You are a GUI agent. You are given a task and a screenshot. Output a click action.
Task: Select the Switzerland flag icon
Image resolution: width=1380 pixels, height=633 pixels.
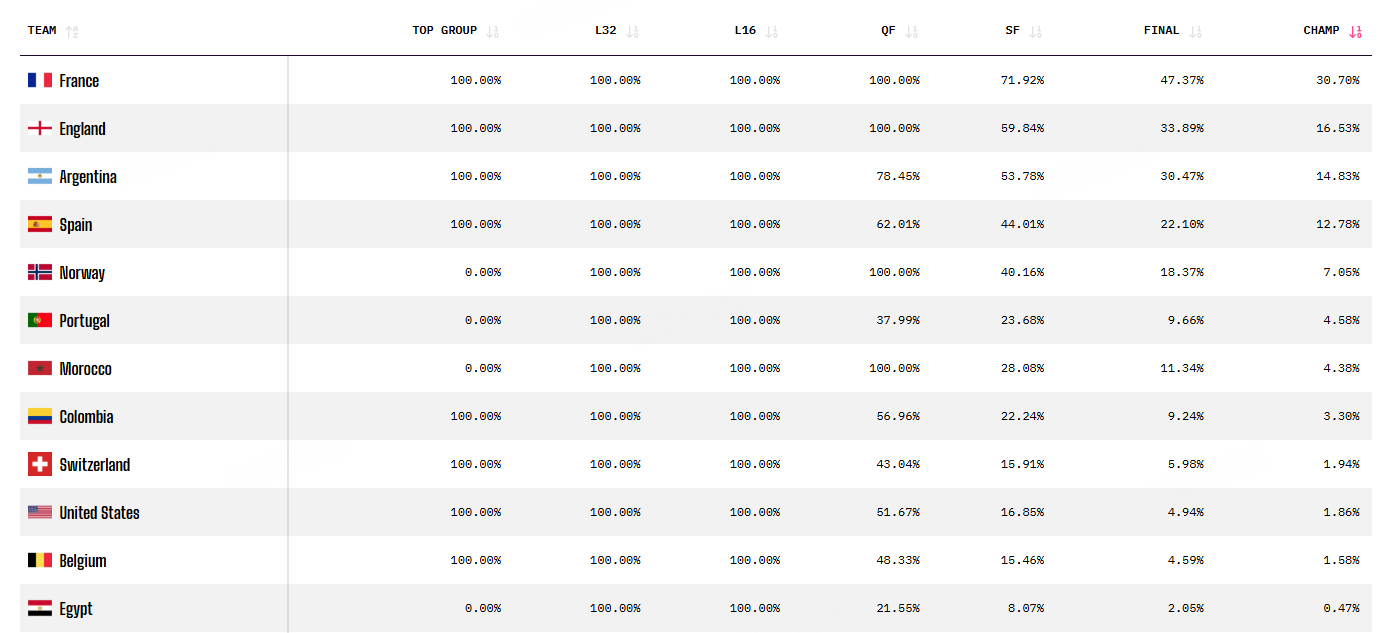click(x=40, y=464)
